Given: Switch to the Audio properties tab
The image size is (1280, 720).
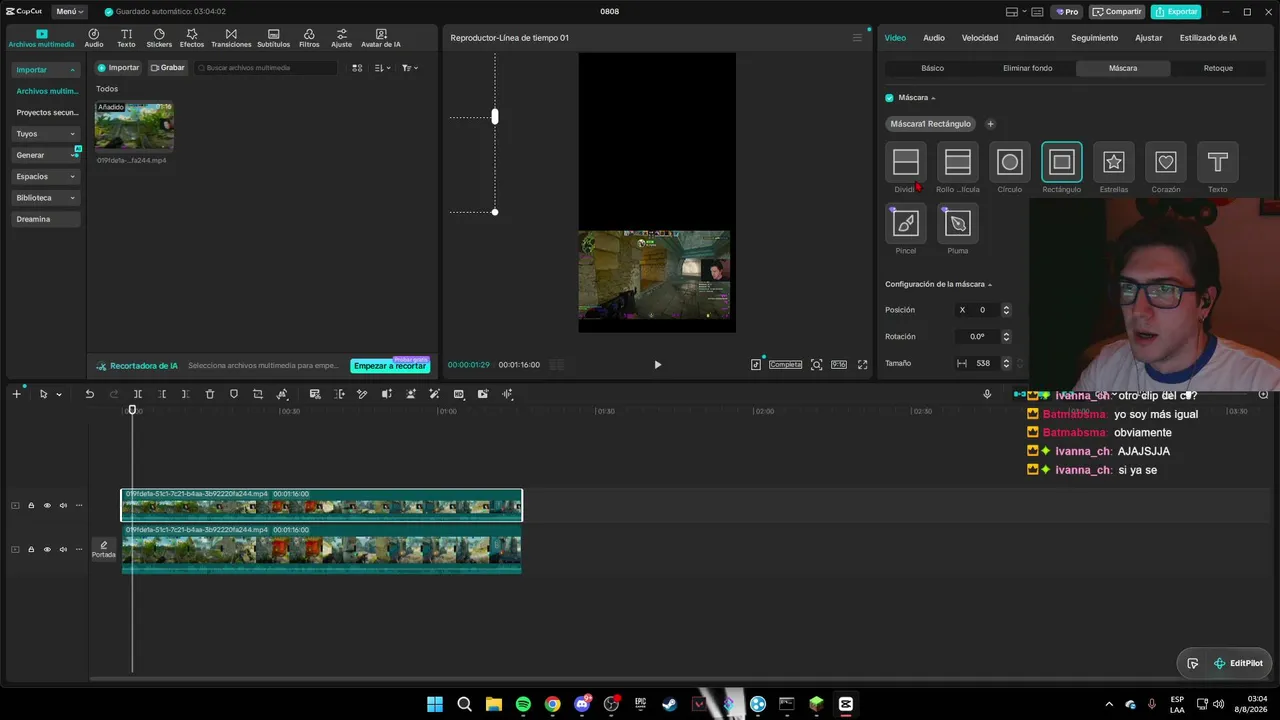Looking at the screenshot, I should click(934, 38).
